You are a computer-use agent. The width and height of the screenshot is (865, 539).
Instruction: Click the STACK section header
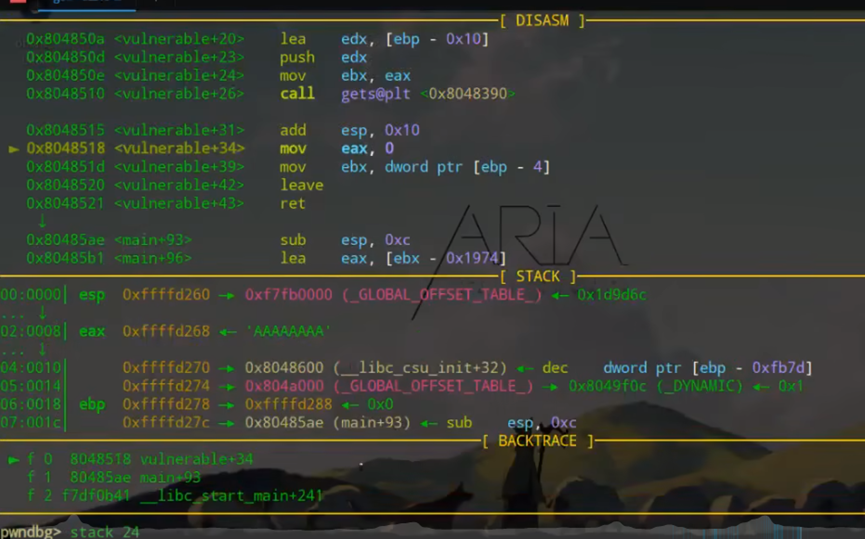pyautogui.click(x=545, y=276)
